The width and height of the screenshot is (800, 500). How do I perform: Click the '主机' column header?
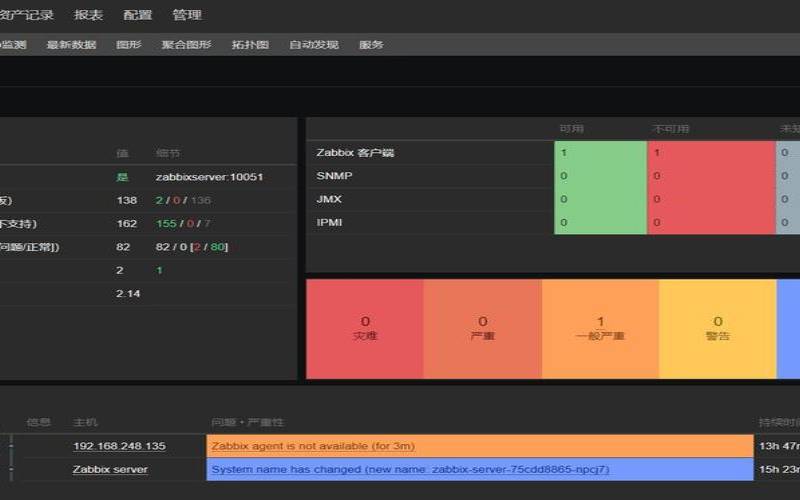tap(85, 422)
